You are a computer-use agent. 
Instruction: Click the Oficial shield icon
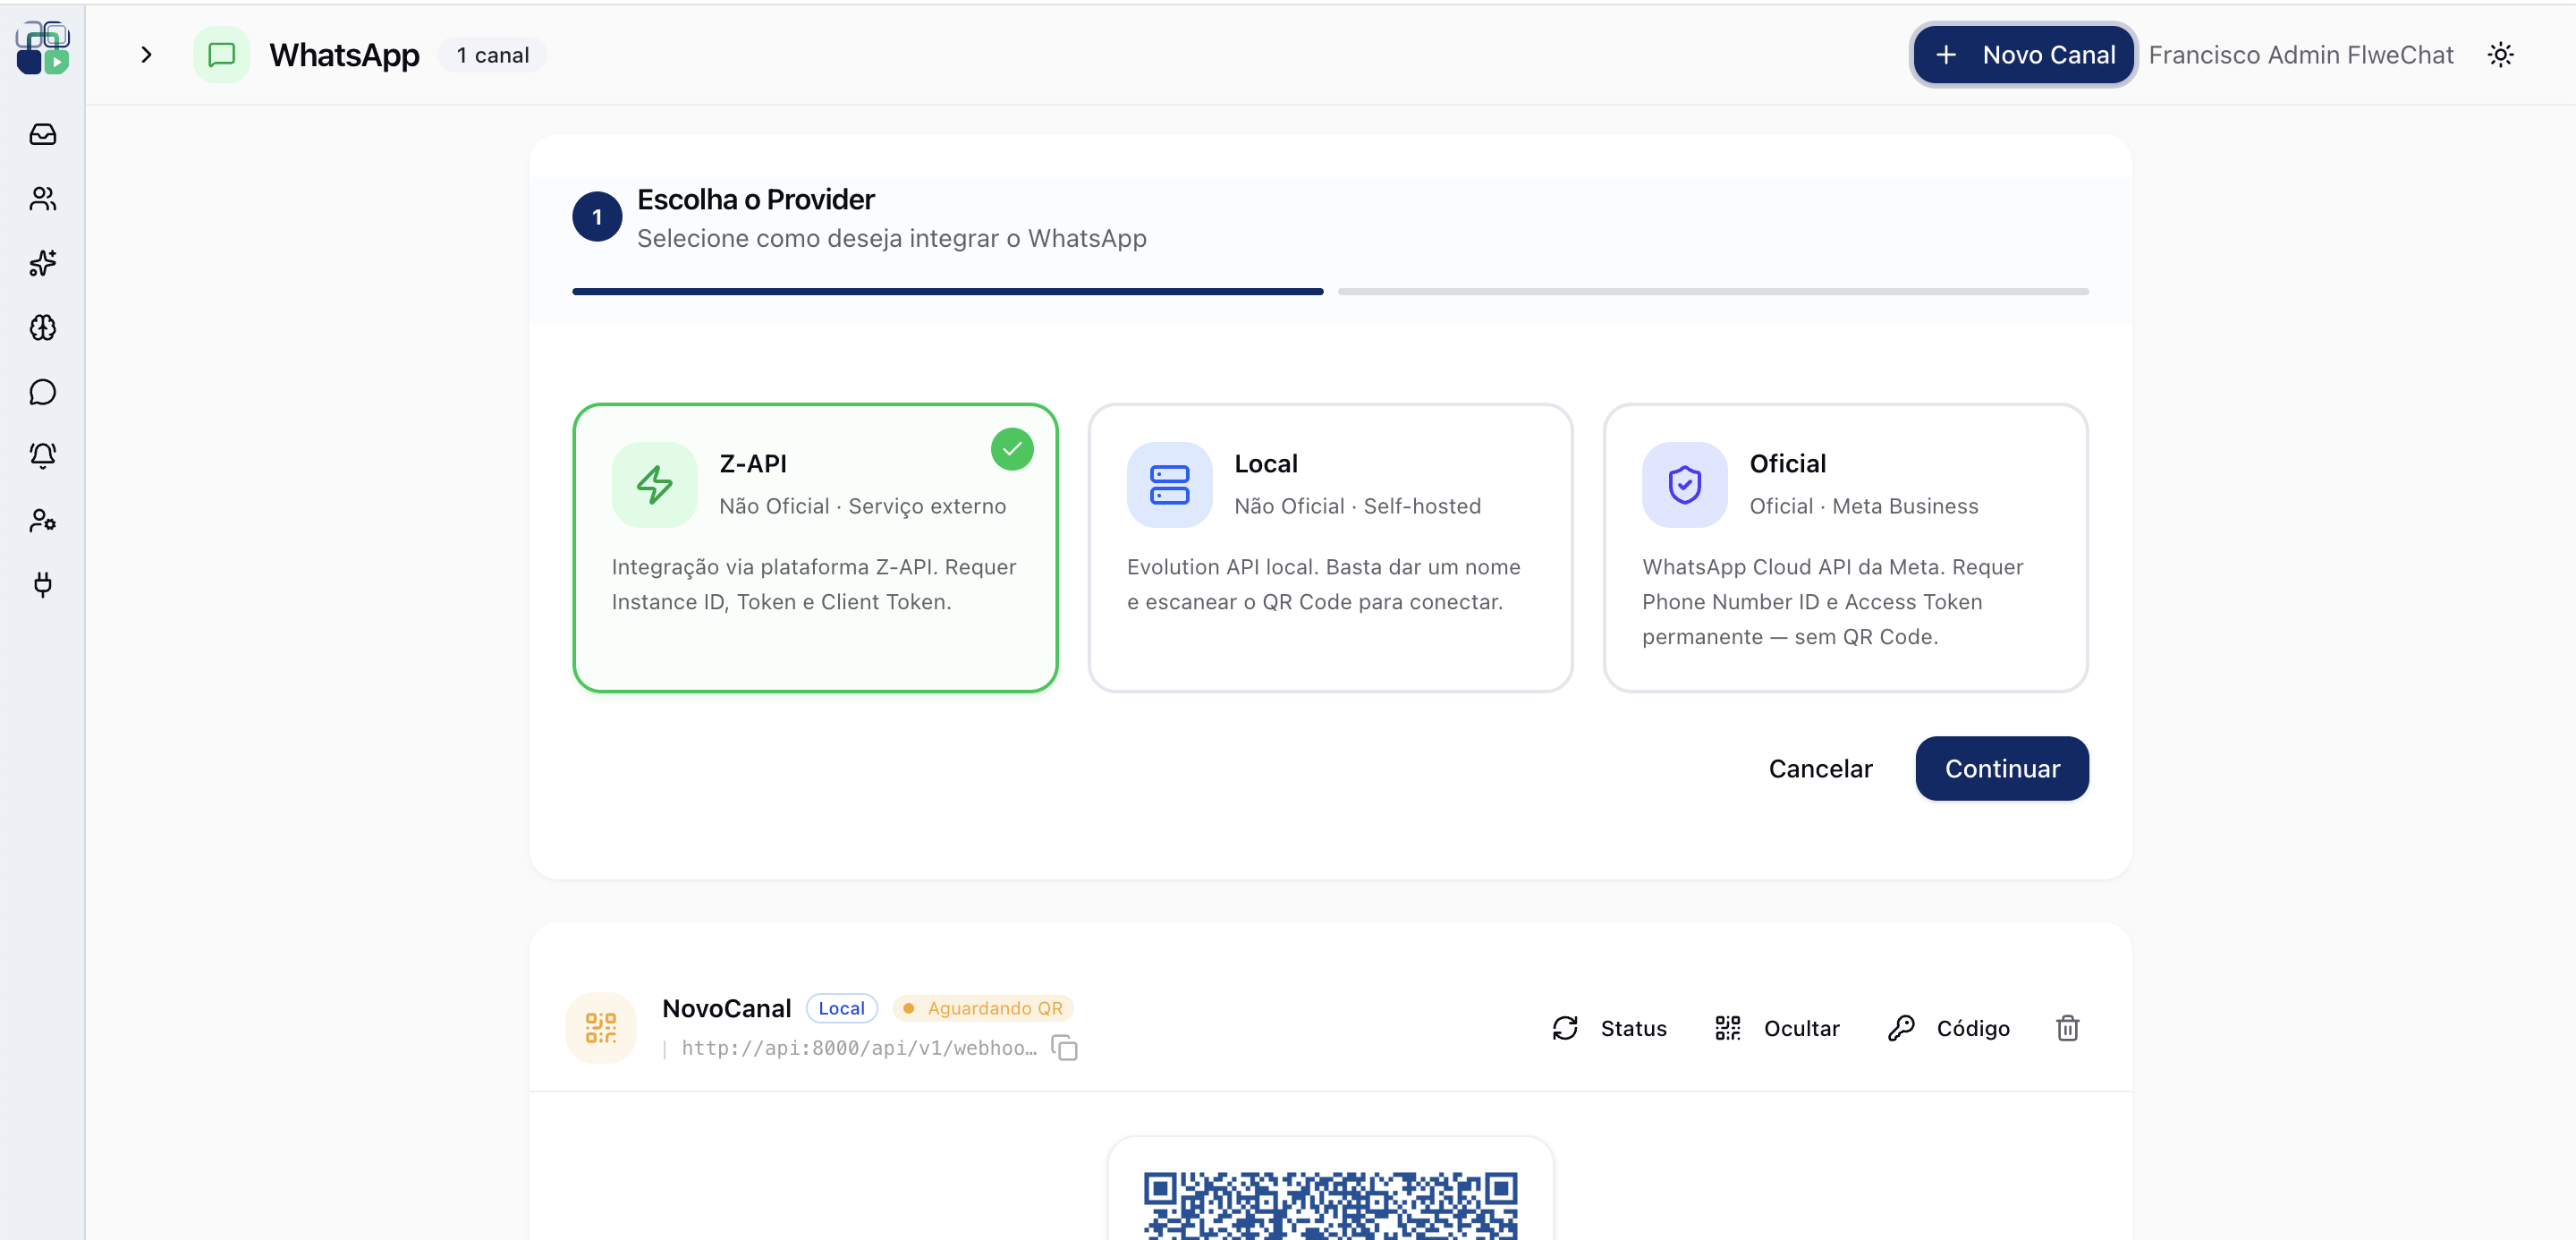(x=1684, y=484)
